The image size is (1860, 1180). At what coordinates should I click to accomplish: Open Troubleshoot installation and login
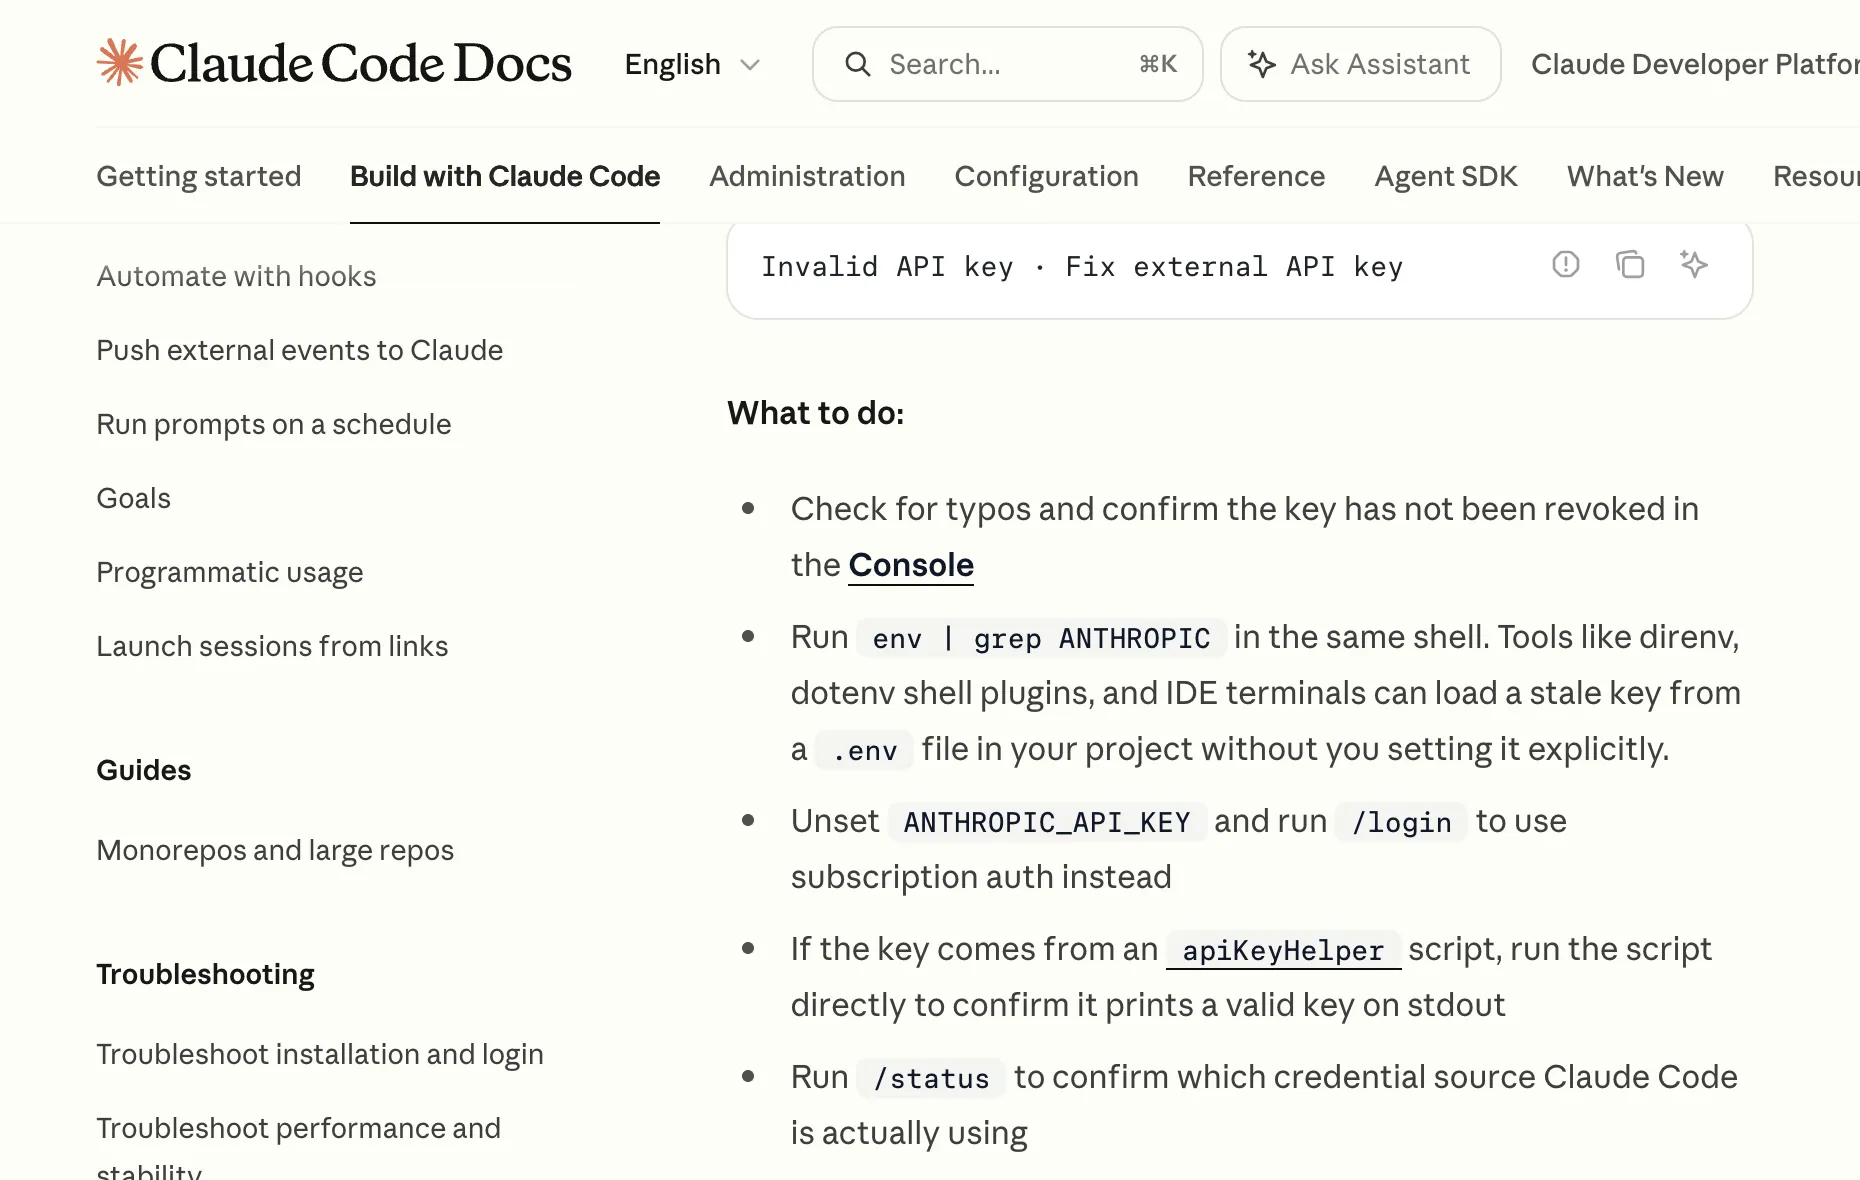(x=320, y=1054)
